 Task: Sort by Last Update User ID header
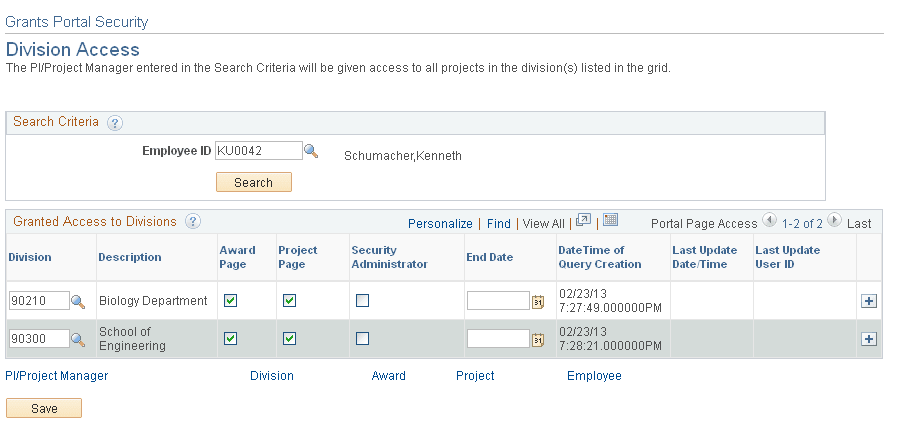point(788,257)
